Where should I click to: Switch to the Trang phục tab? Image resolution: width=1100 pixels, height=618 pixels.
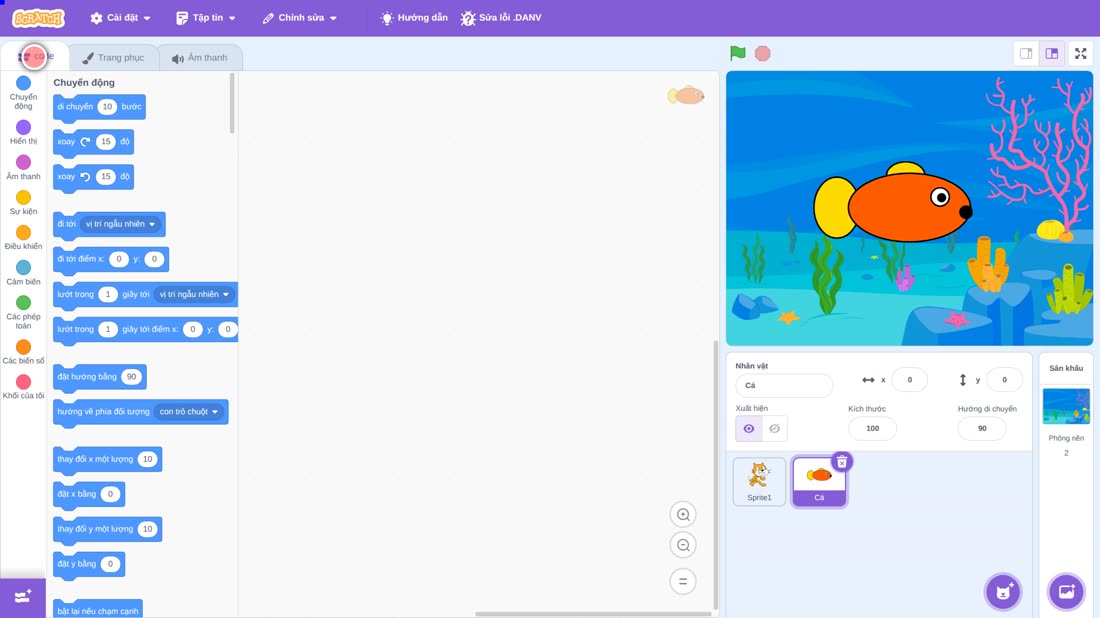click(x=113, y=58)
